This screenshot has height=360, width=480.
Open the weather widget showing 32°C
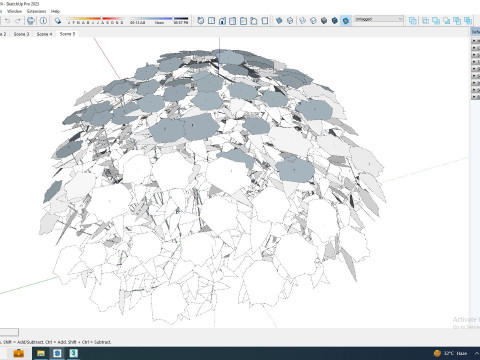pos(450,353)
